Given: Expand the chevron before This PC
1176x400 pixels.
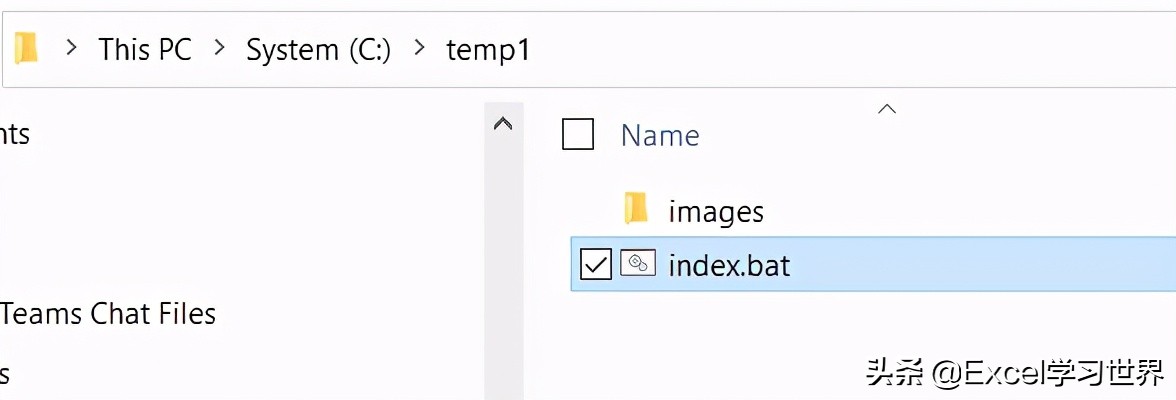Looking at the screenshot, I should coord(71,48).
